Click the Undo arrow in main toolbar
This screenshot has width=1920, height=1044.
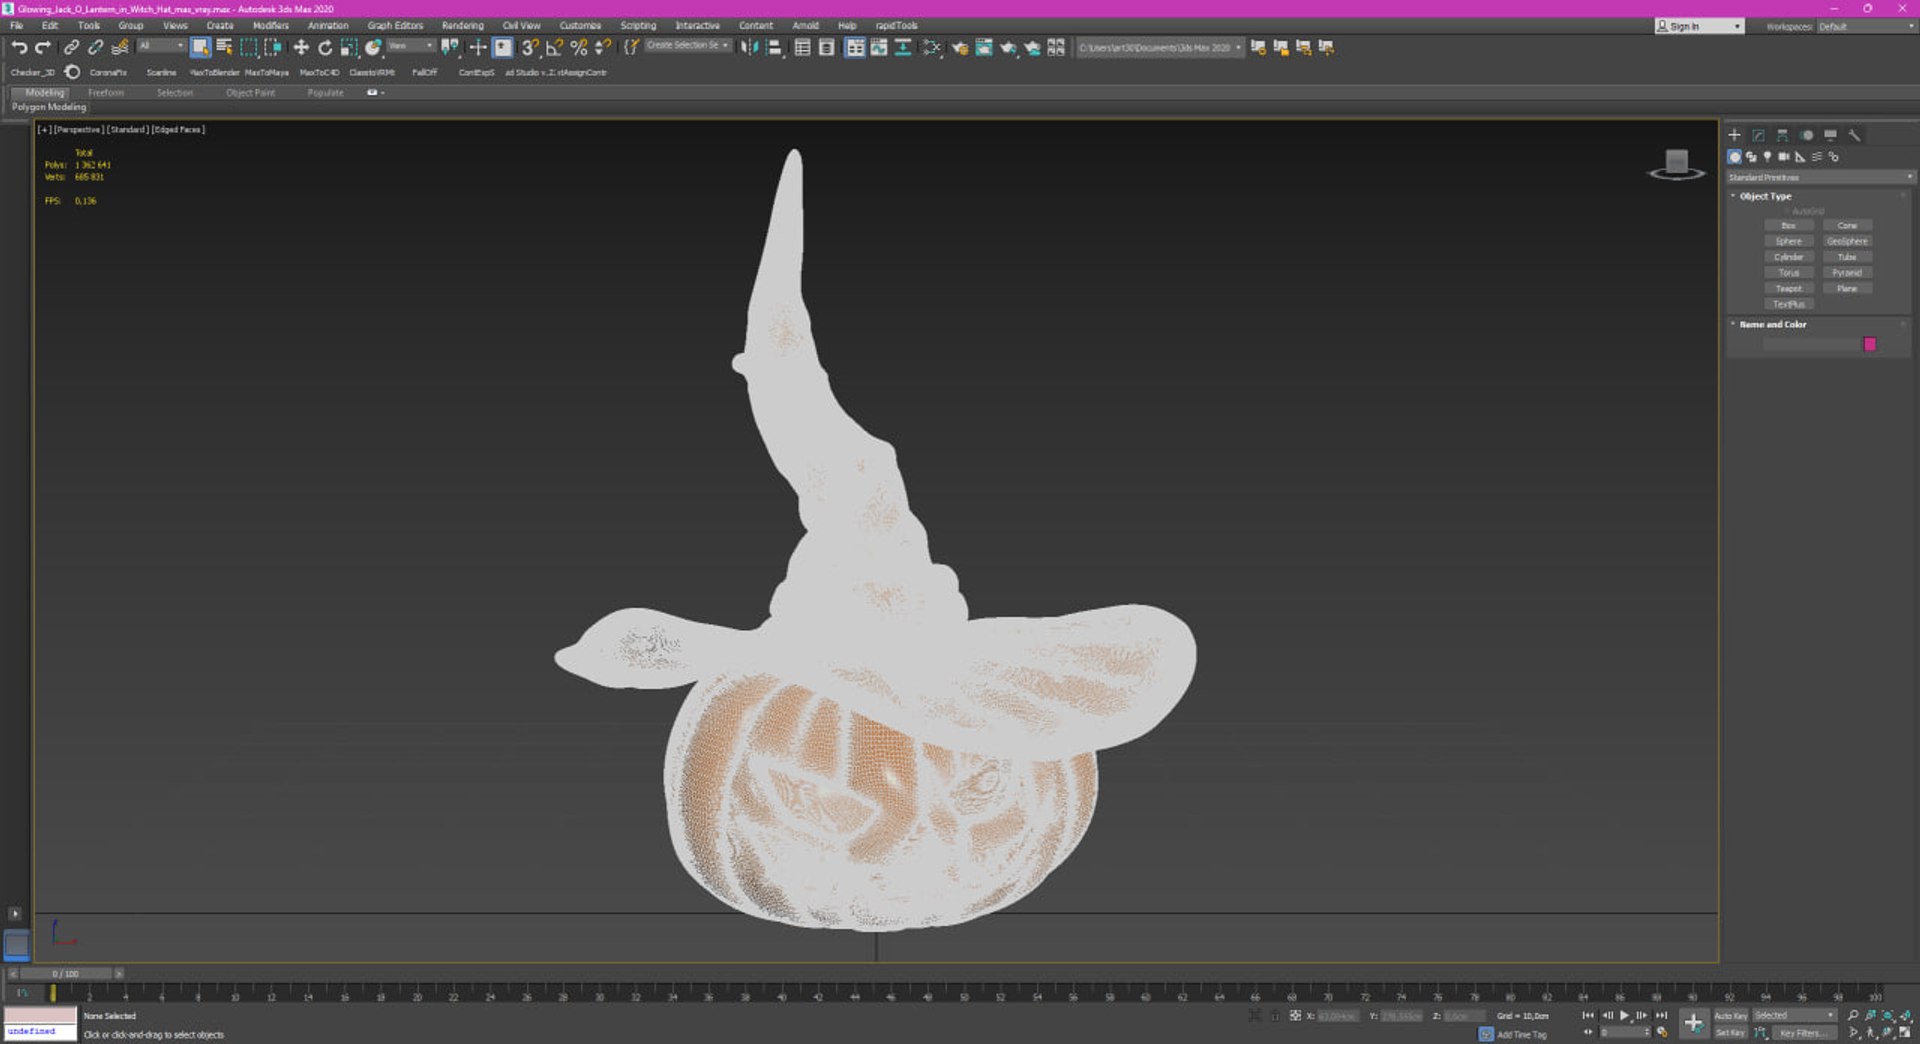pyautogui.click(x=19, y=47)
